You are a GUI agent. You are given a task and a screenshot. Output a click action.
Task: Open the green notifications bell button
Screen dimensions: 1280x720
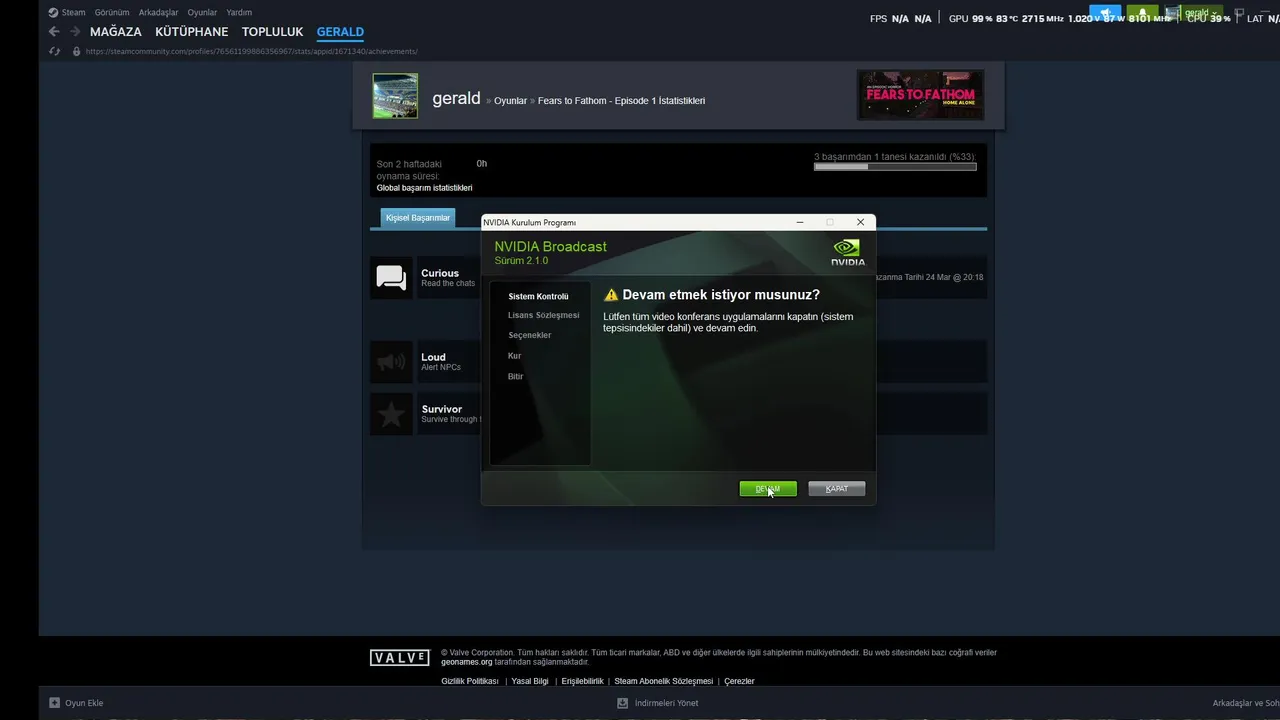1142,14
